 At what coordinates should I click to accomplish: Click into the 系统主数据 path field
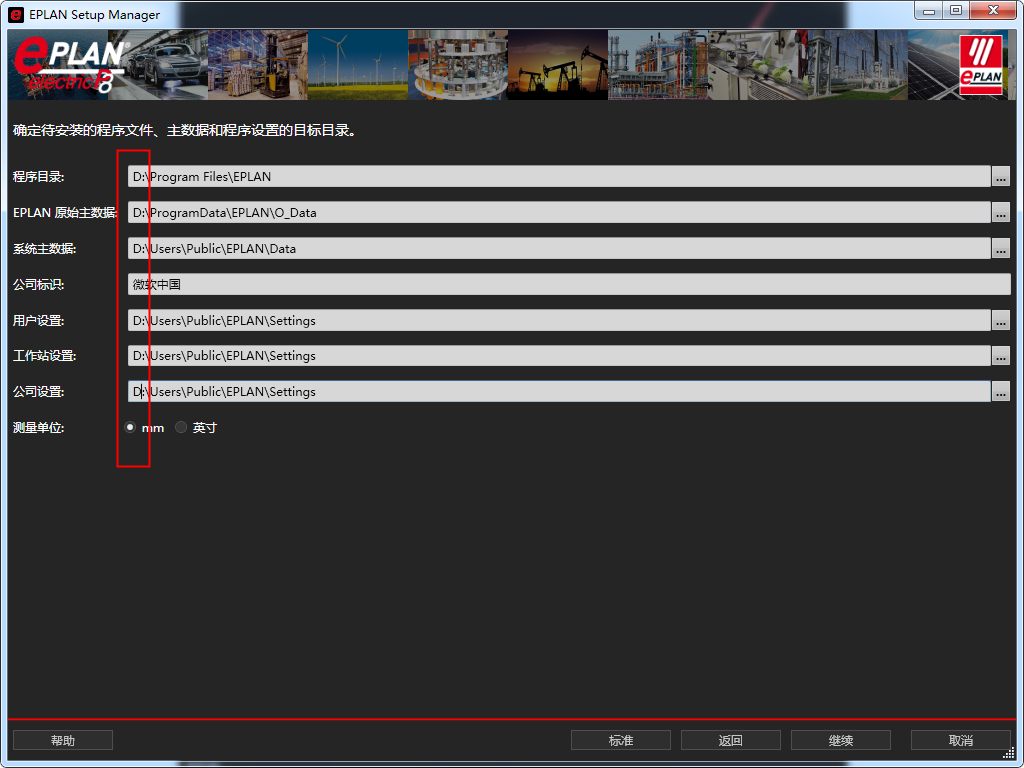560,249
